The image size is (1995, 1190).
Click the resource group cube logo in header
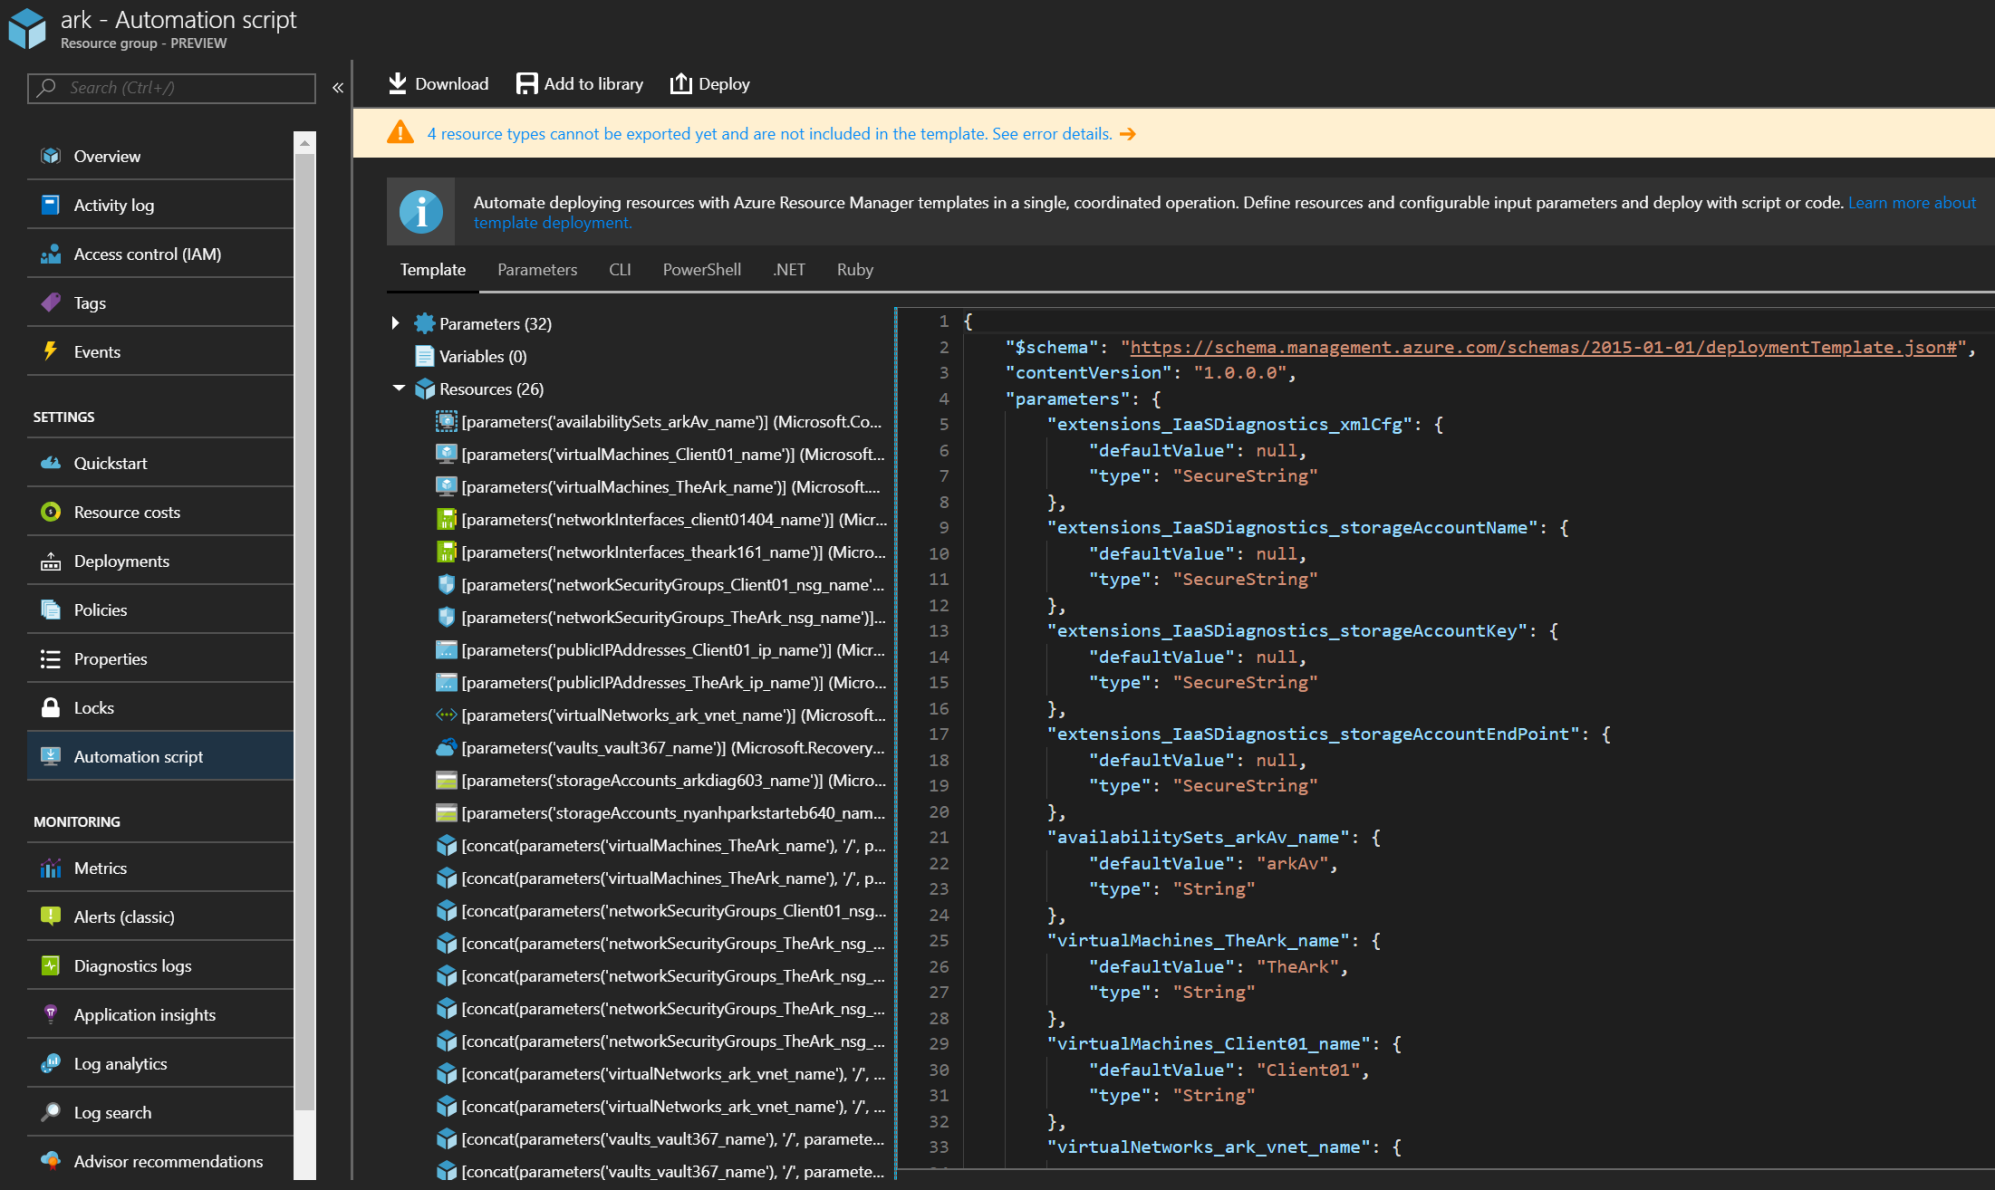27,29
